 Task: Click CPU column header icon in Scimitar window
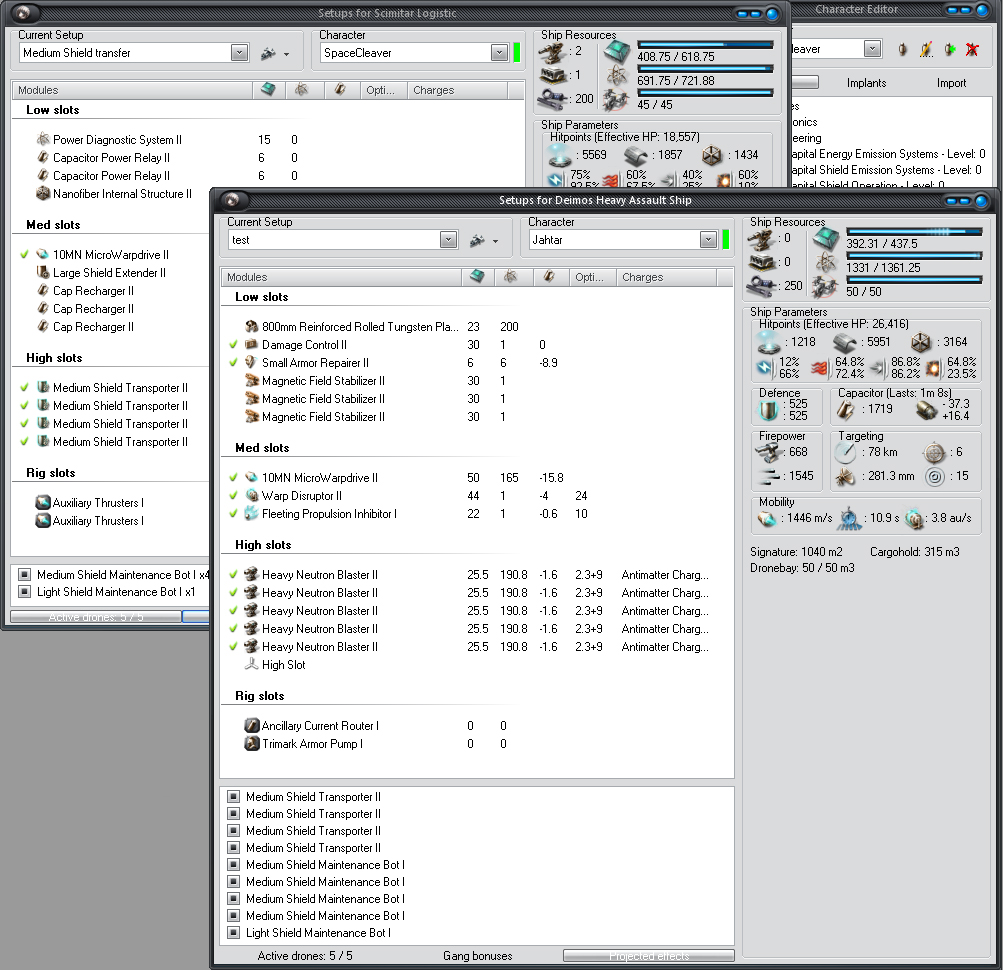pyautogui.click(x=268, y=90)
